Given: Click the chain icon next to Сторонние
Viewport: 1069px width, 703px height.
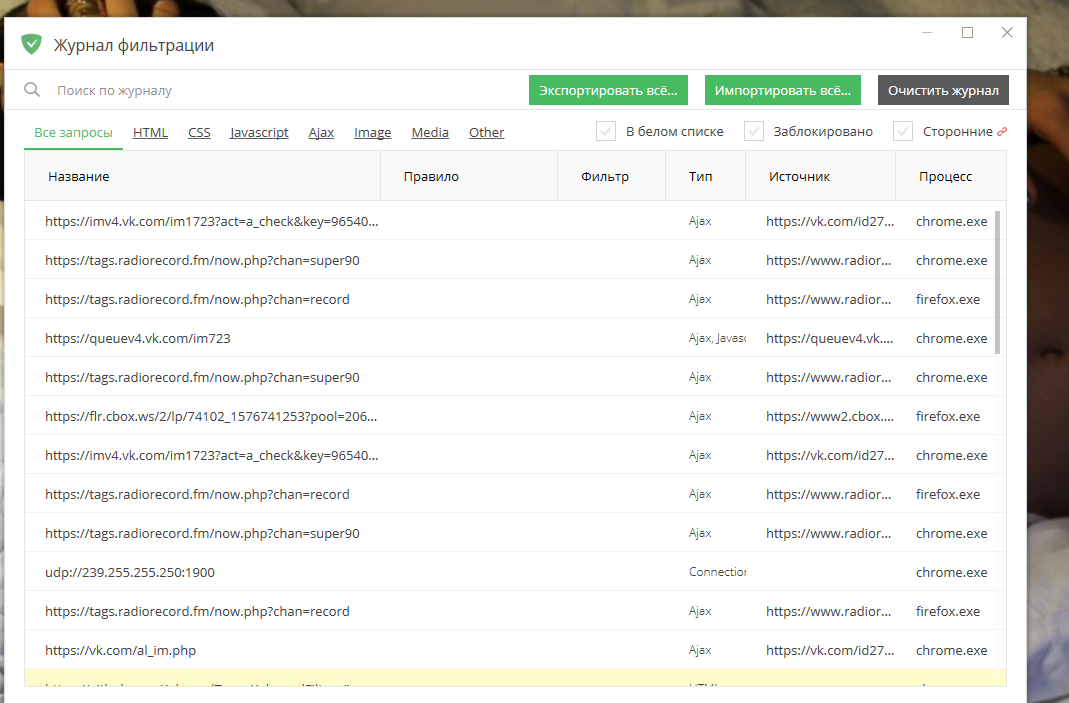Looking at the screenshot, I should point(1004,130).
